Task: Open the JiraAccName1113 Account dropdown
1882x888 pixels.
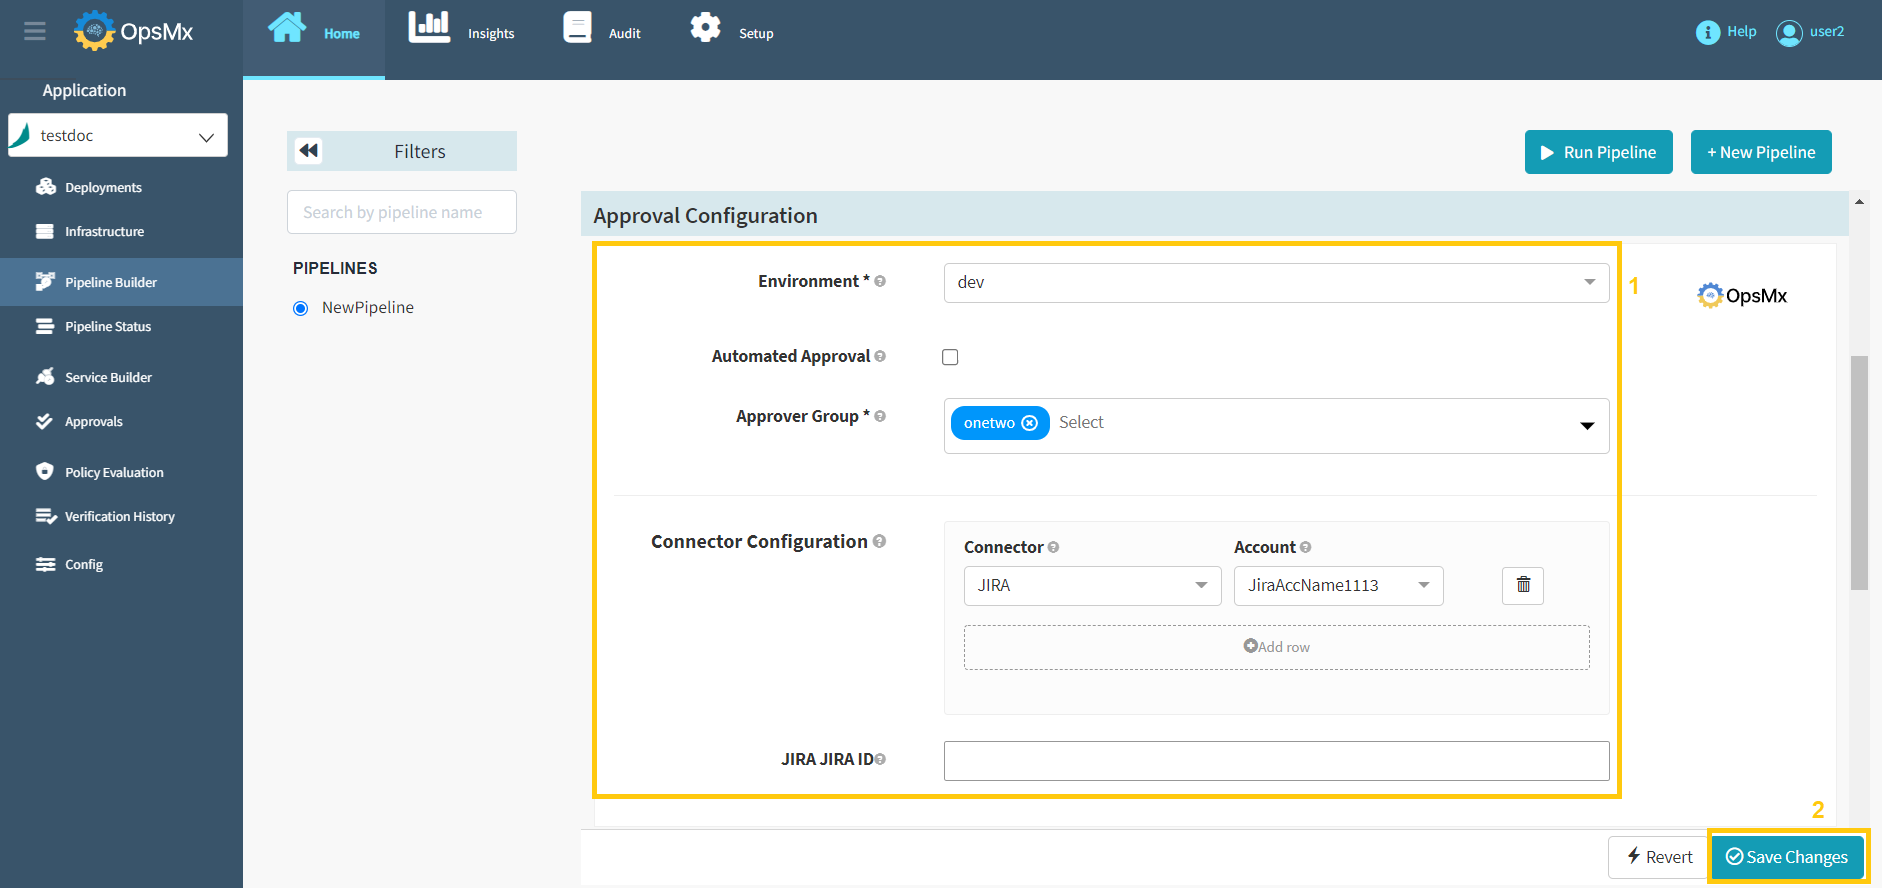Action: [1337, 586]
